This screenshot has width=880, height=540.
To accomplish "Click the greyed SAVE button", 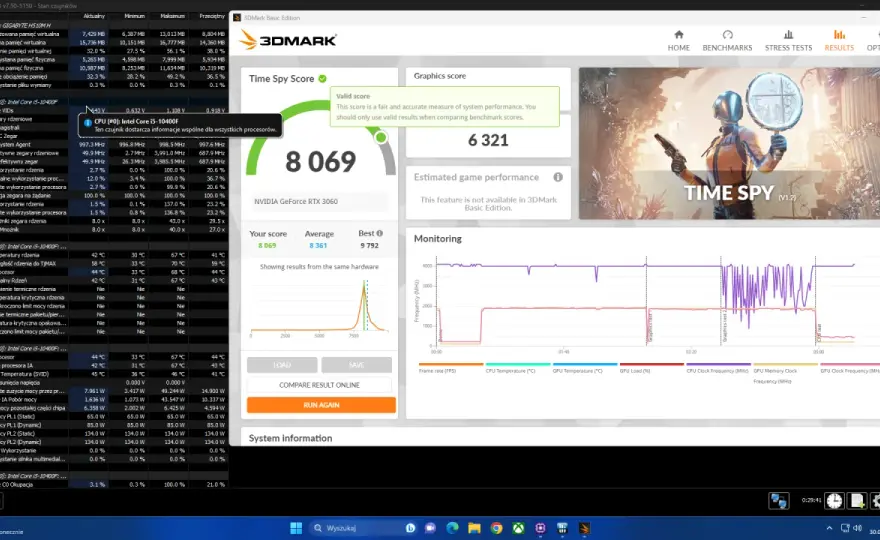I will pyautogui.click(x=356, y=365).
